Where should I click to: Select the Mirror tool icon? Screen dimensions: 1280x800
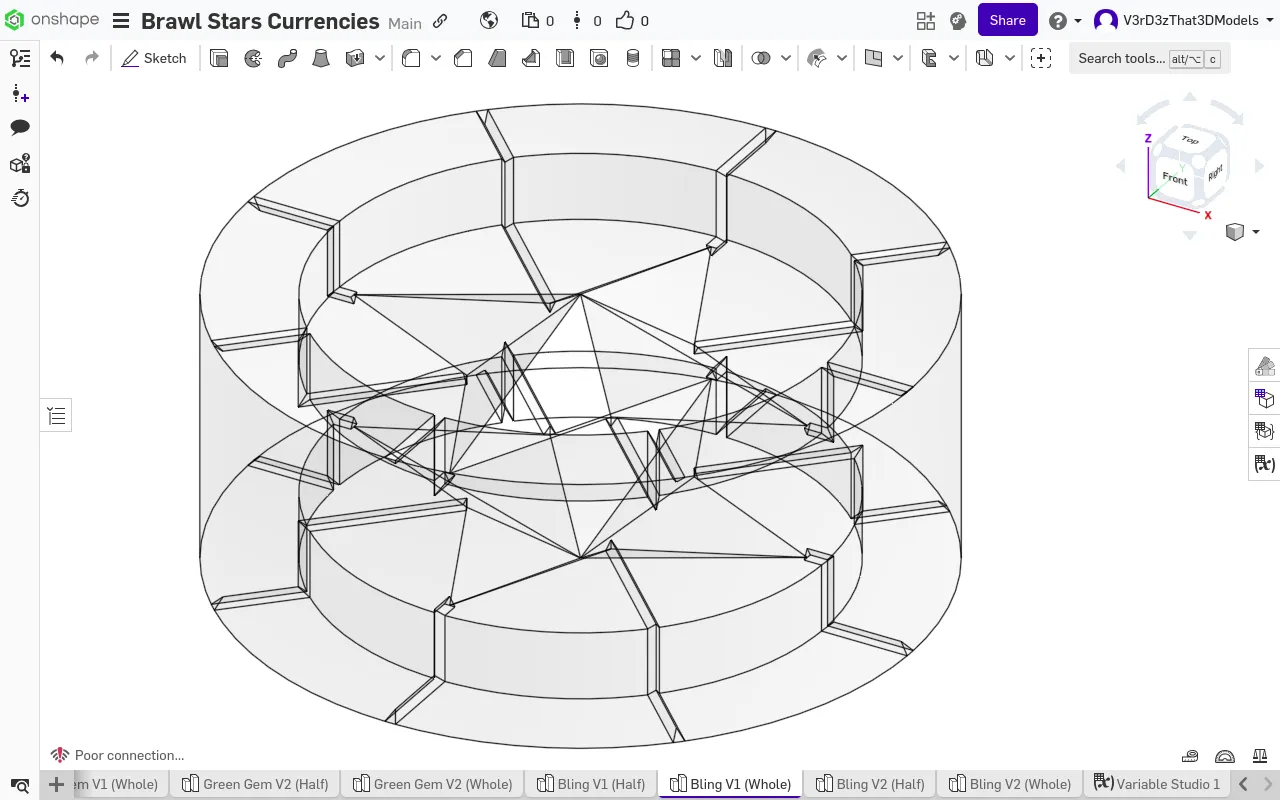tap(723, 58)
